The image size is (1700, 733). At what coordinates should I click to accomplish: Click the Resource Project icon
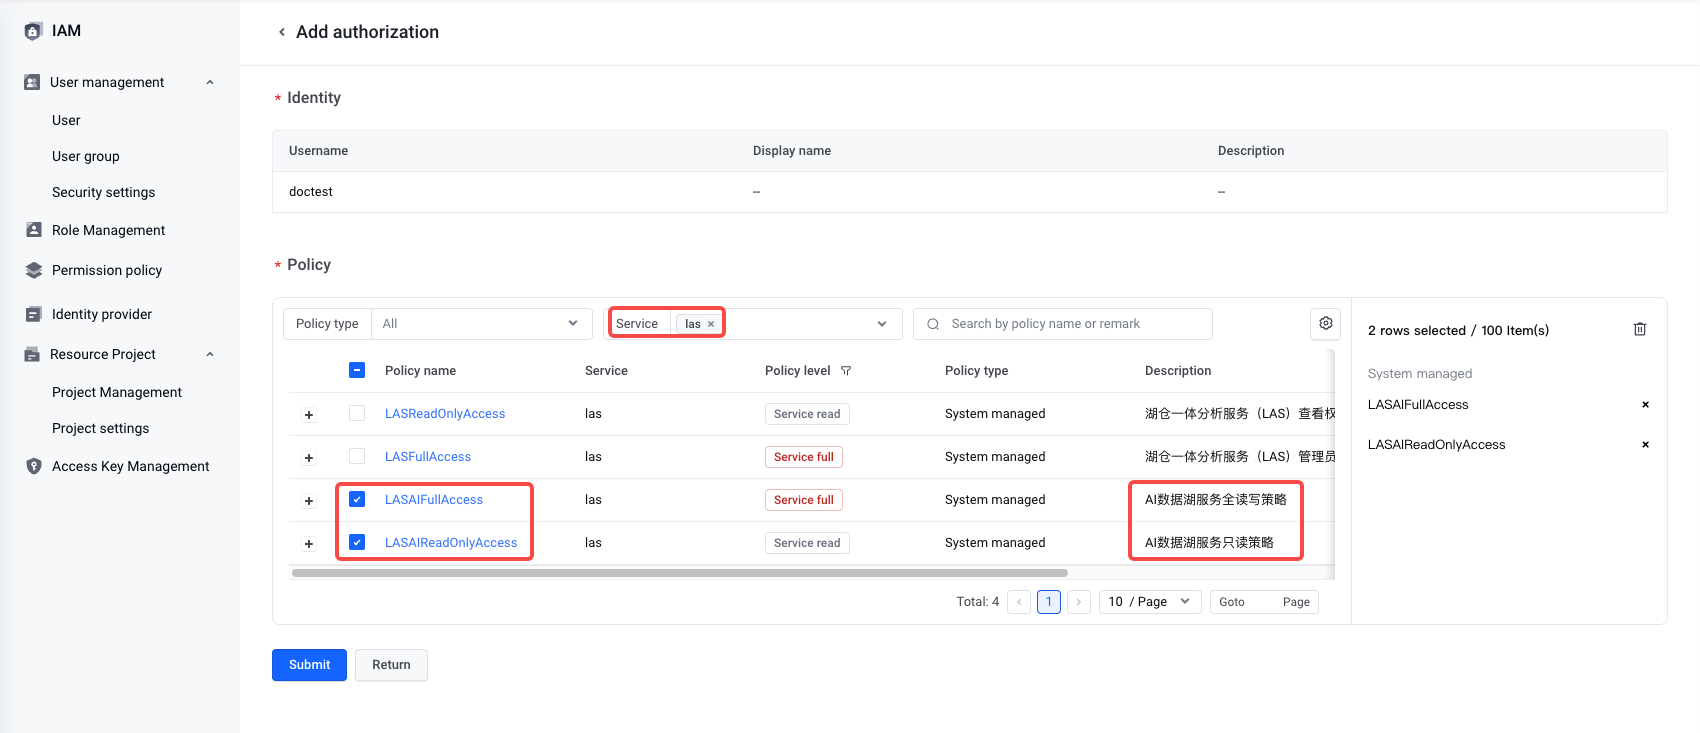point(32,354)
